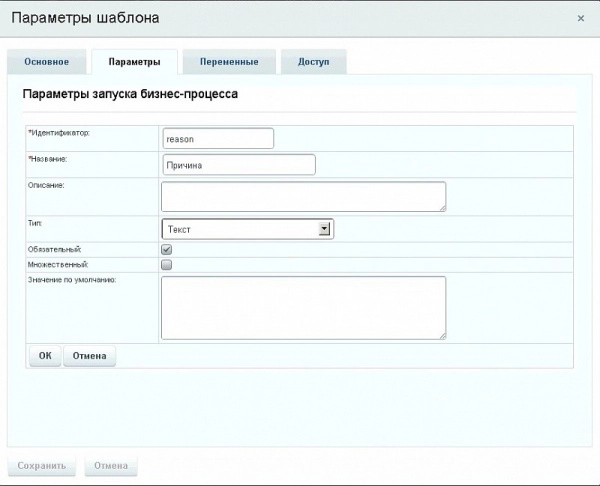The width and height of the screenshot is (600, 486).
Task: Open the Переменные tab
Action: [228, 62]
